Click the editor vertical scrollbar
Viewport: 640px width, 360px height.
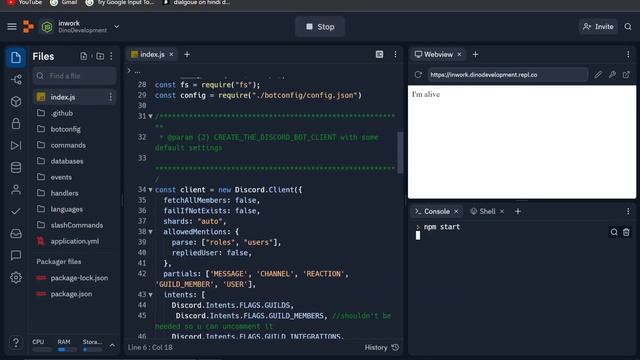click(400, 152)
